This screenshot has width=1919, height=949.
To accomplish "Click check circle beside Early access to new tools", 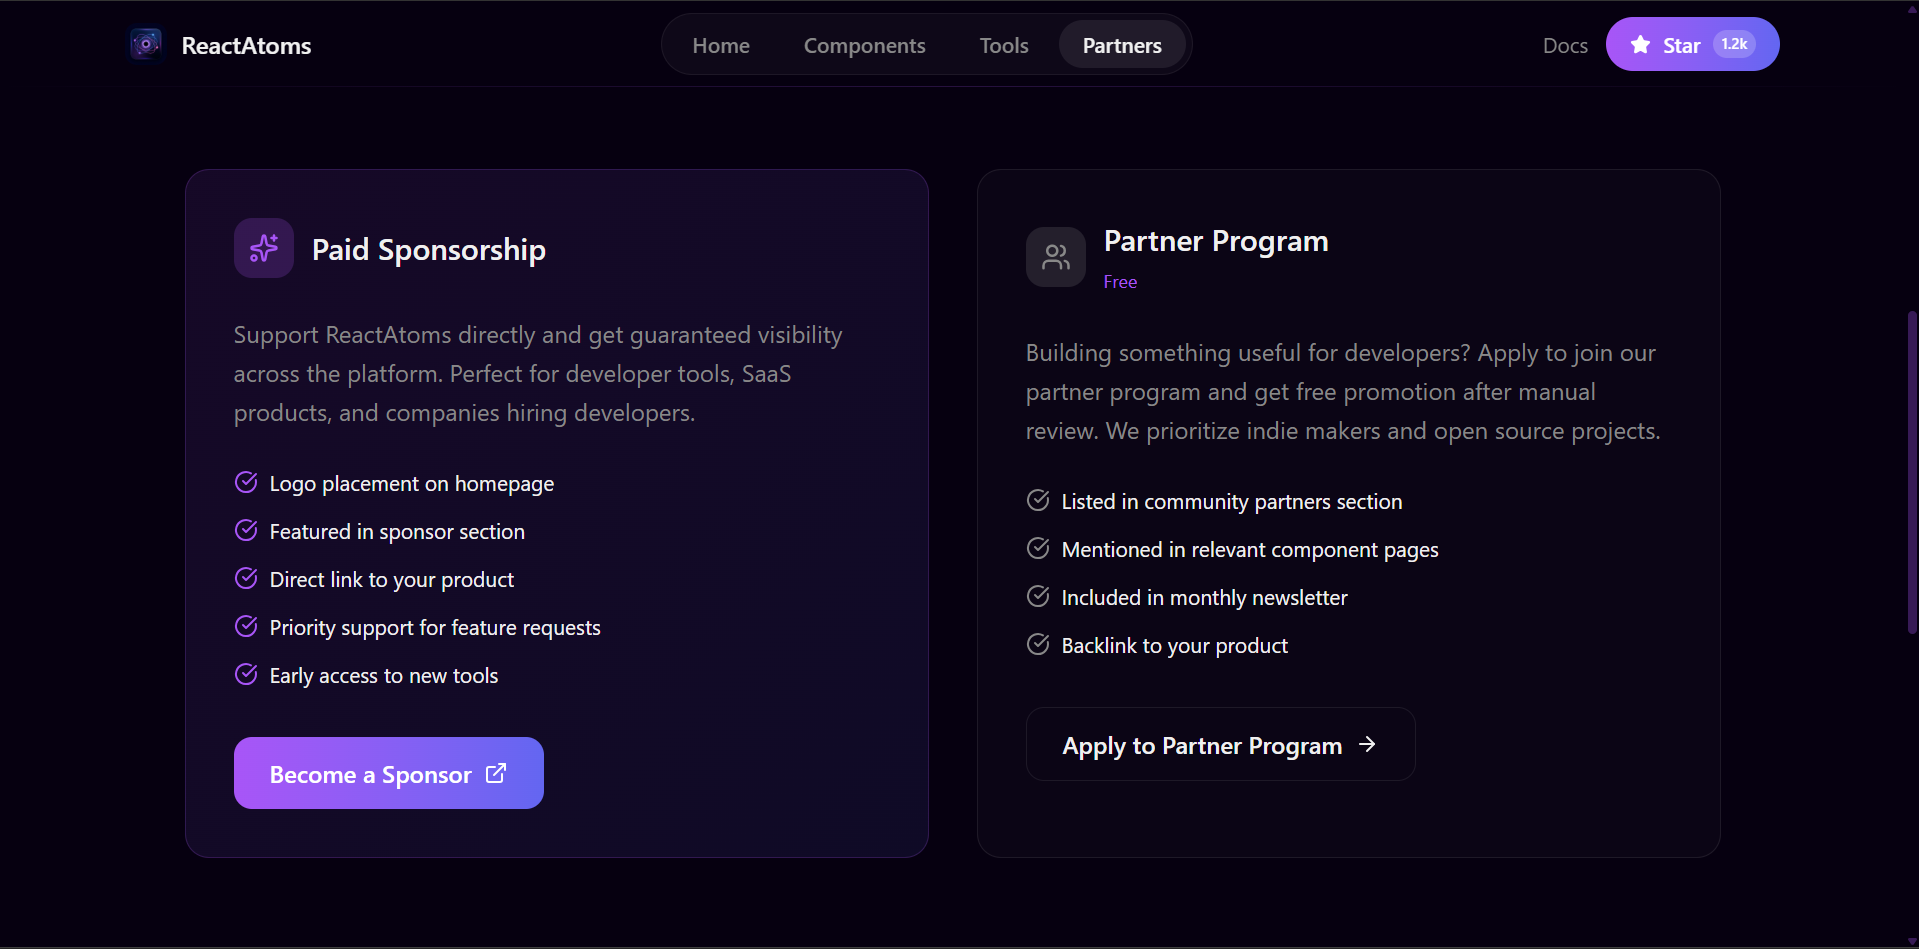I will click(246, 675).
